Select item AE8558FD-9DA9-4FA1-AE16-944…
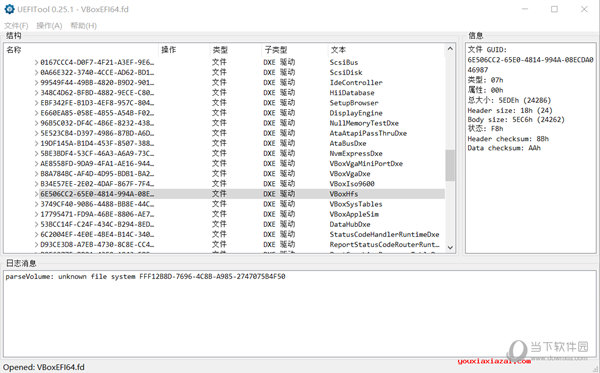 97,164
